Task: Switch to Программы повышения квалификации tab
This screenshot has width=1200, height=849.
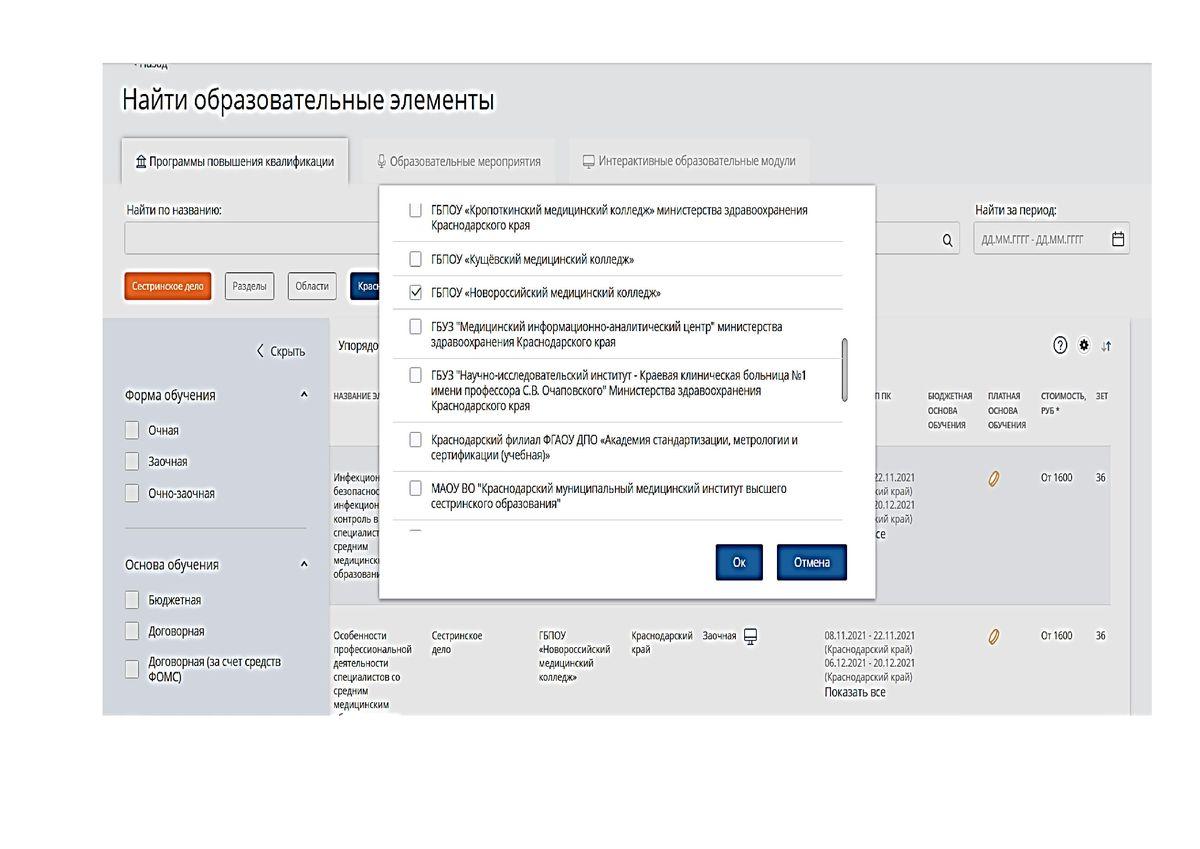Action: pos(235,162)
